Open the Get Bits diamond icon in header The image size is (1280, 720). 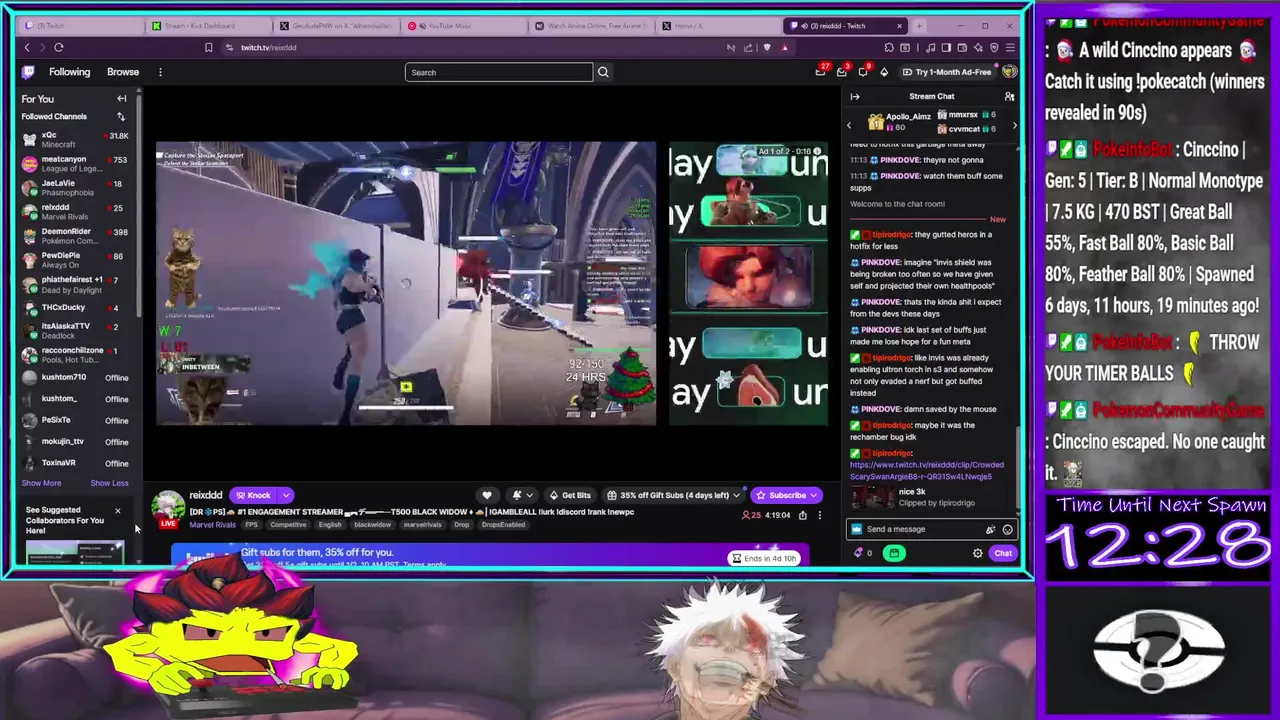884,72
